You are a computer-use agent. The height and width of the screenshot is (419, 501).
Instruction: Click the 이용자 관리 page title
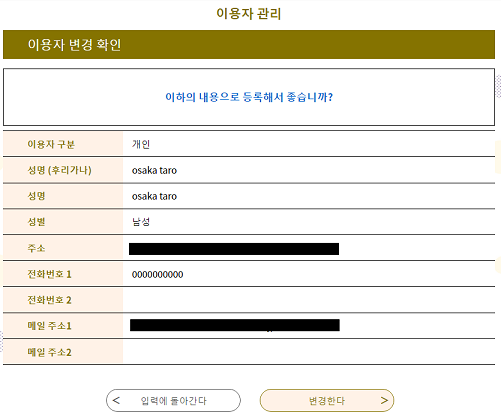coord(249,14)
